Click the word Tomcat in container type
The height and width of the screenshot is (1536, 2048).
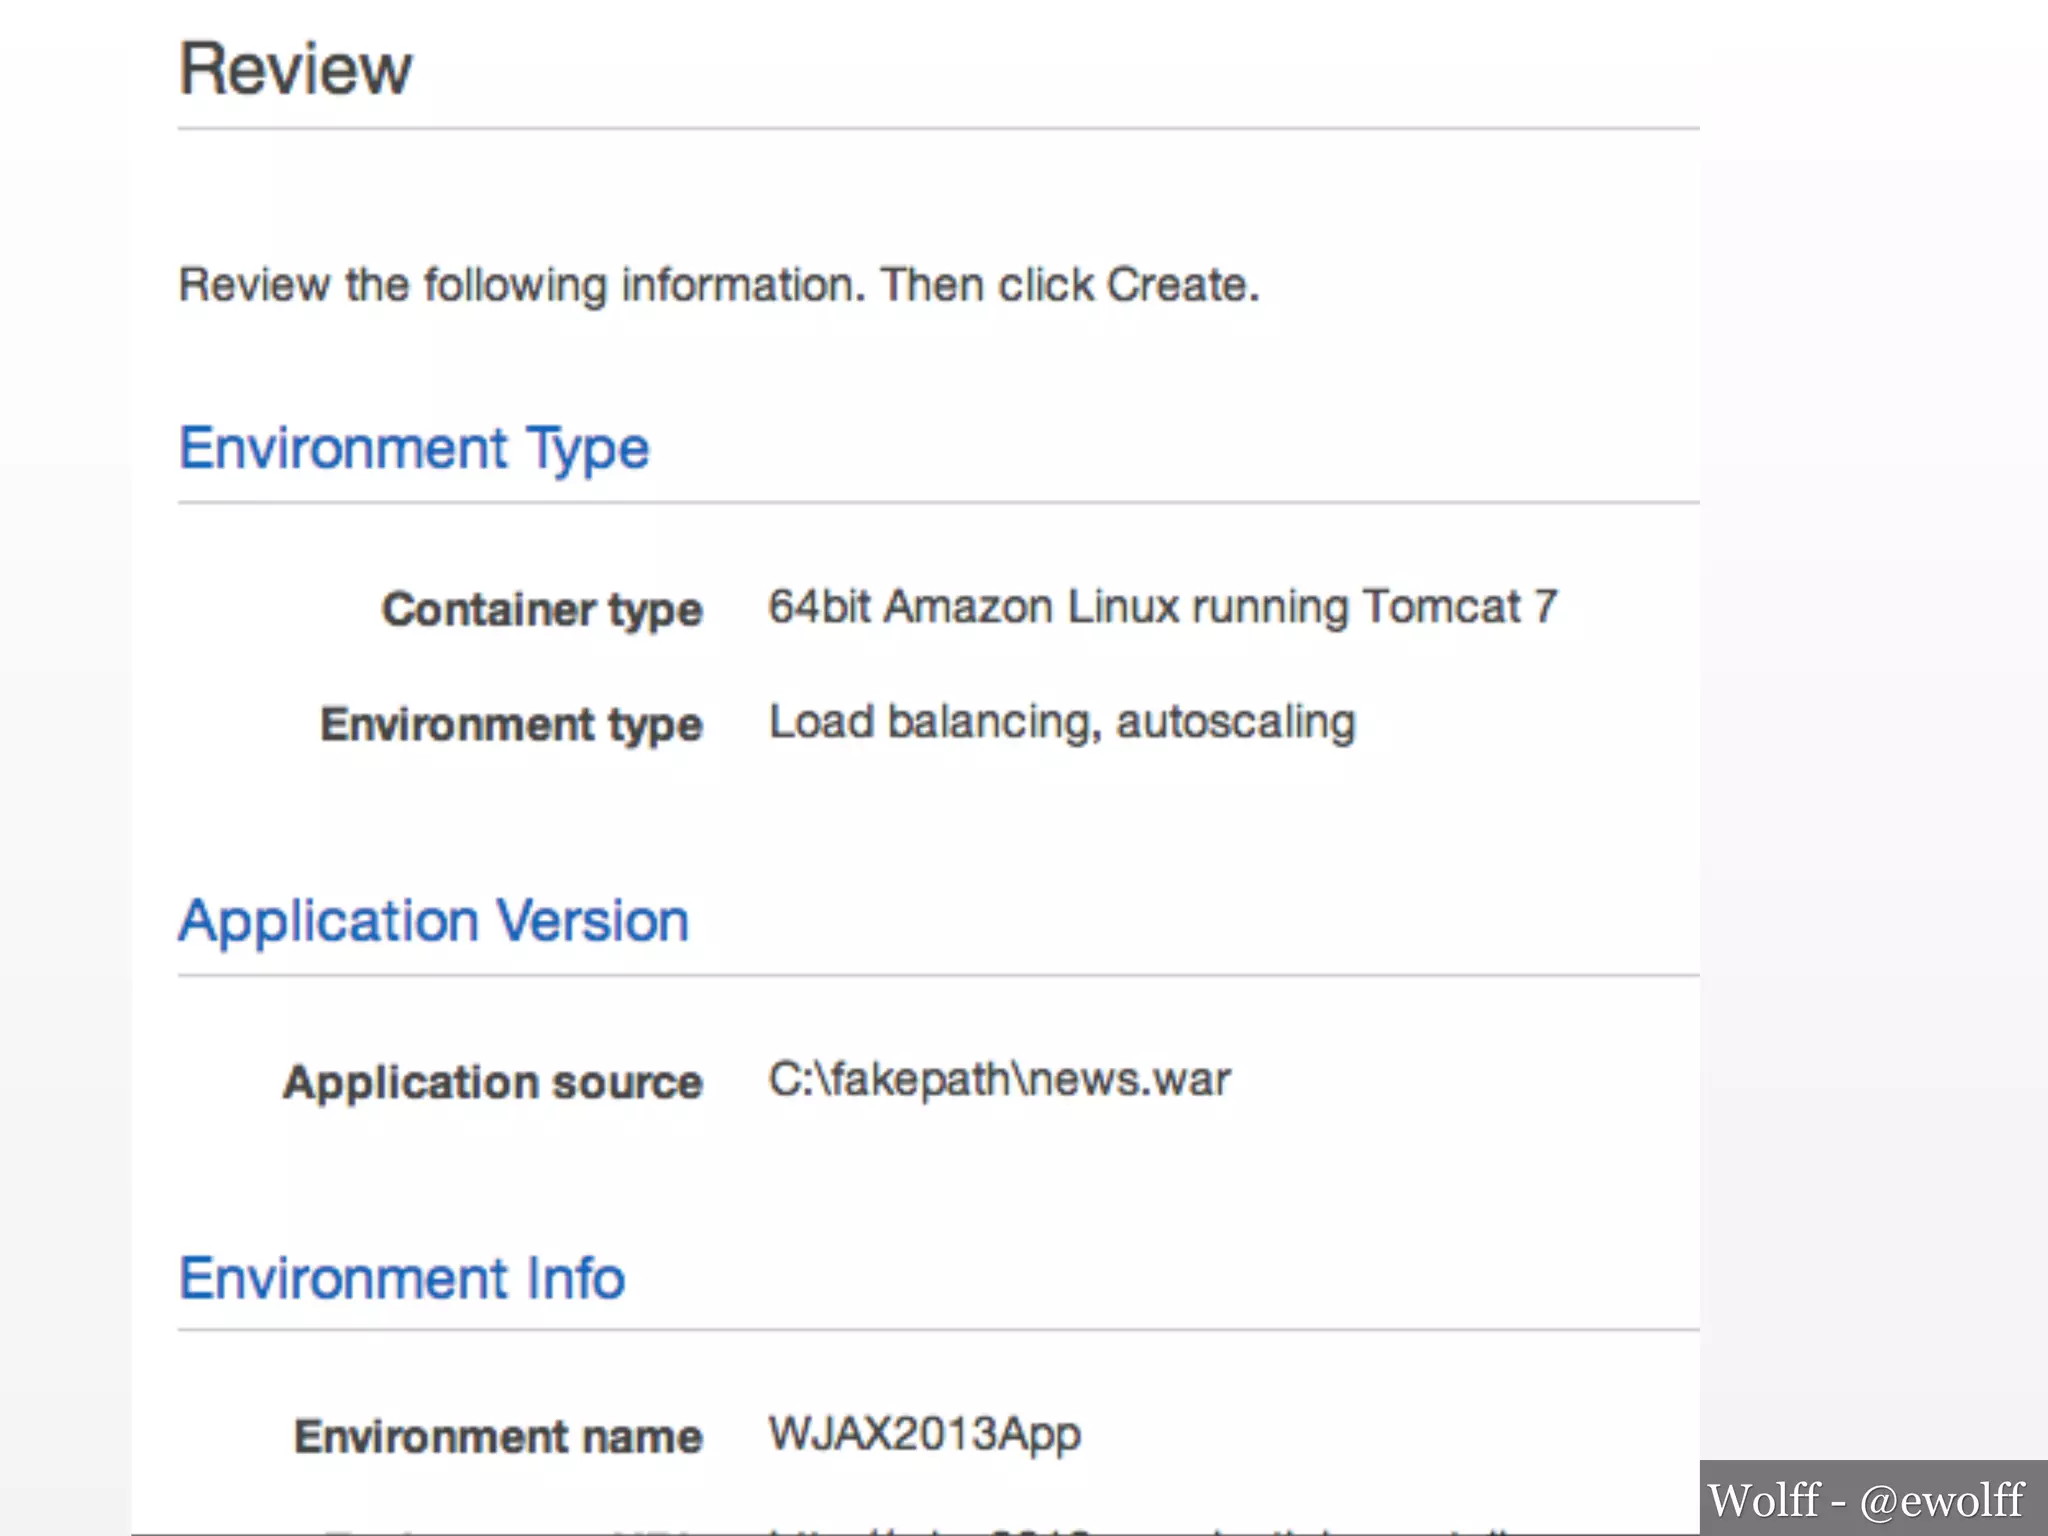(x=1440, y=607)
